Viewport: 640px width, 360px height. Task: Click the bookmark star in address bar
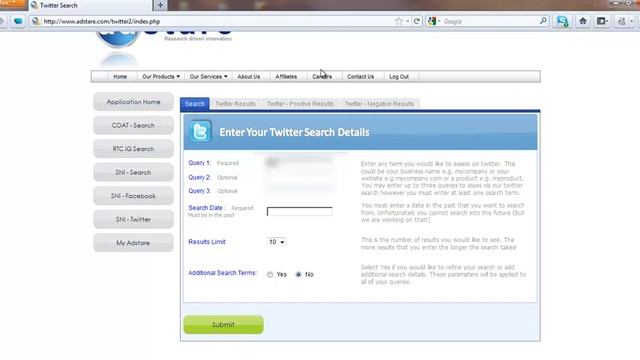(399, 21)
